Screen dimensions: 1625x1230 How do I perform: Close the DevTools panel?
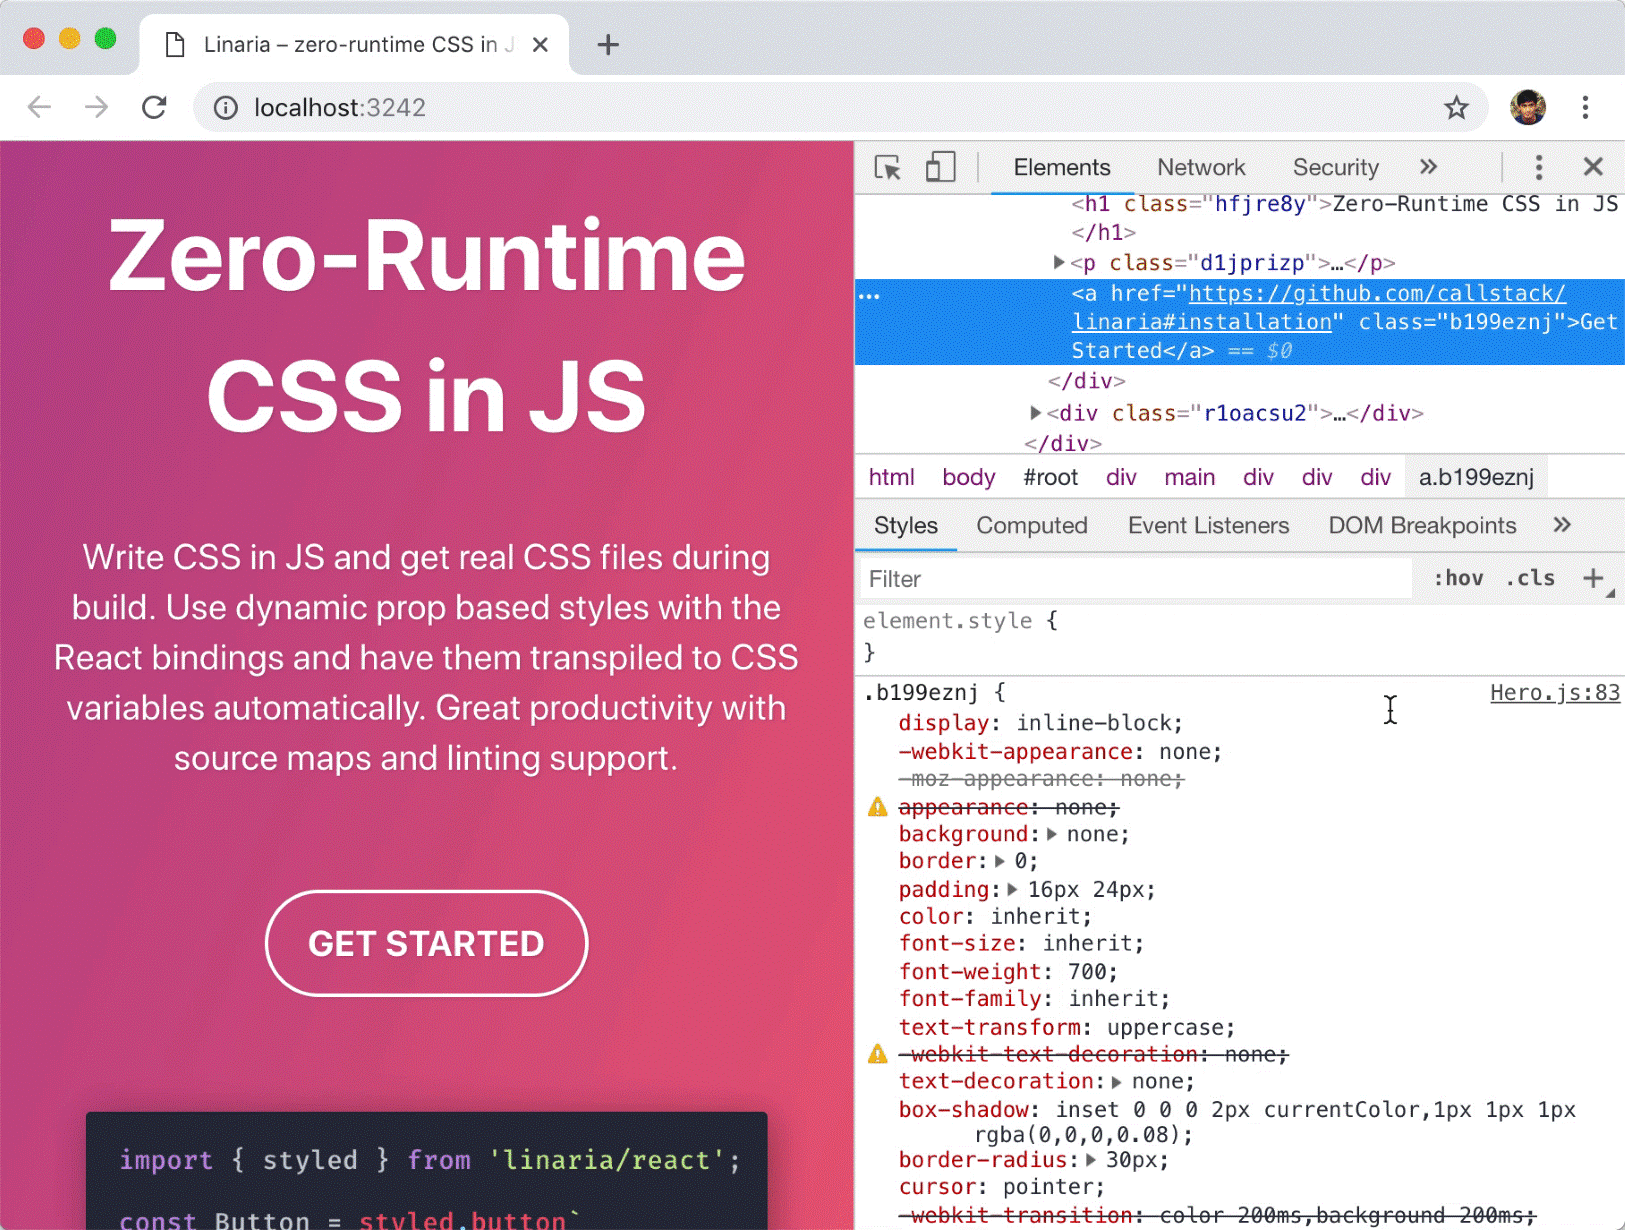pyautogui.click(x=1593, y=167)
